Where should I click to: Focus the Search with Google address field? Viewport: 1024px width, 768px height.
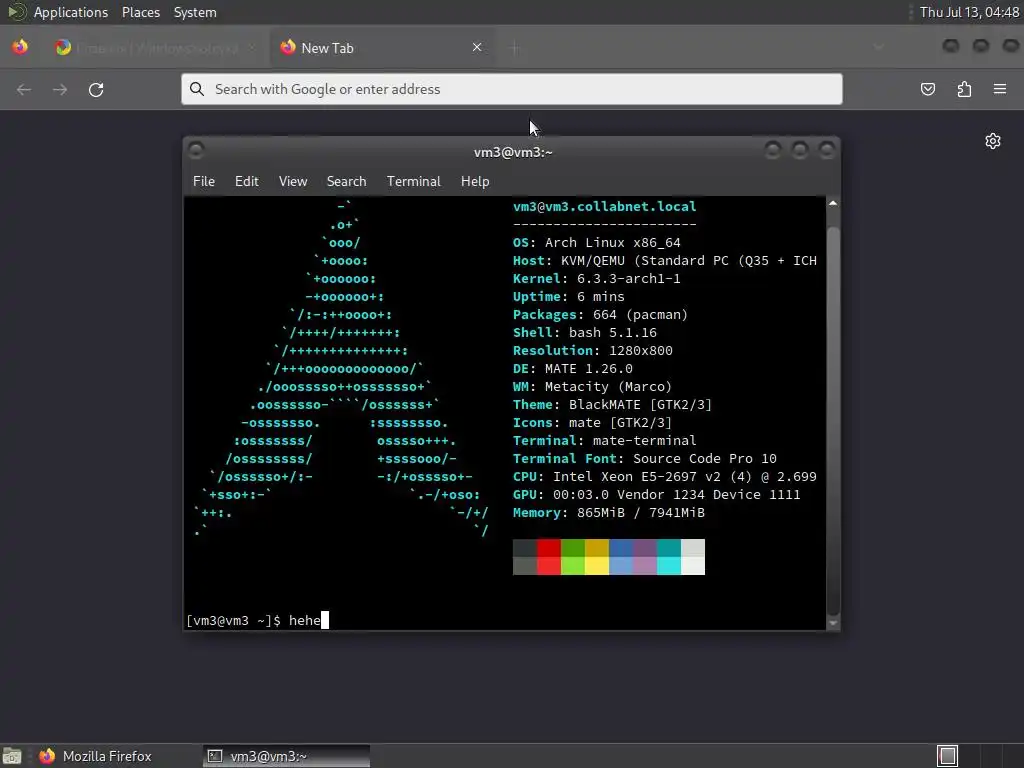[511, 89]
